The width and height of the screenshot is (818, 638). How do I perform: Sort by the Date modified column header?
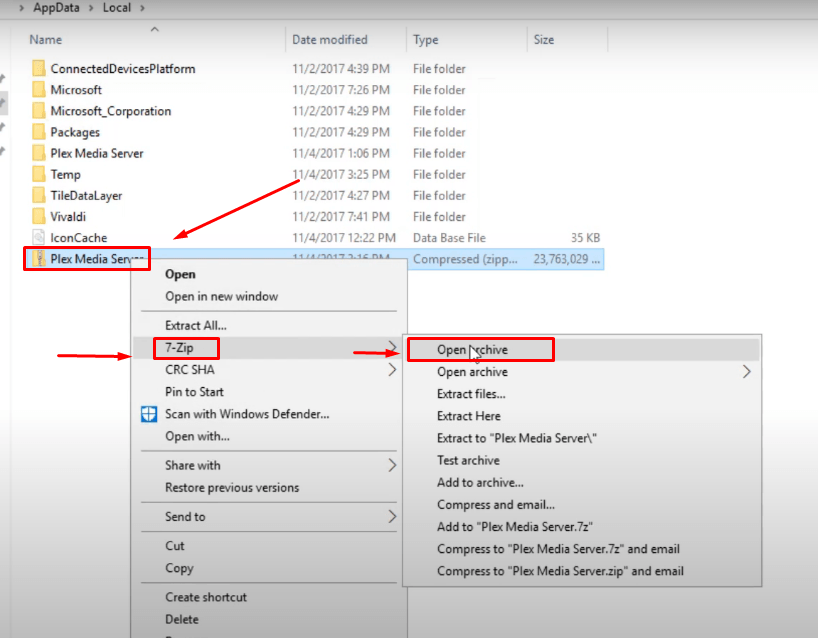(330, 40)
